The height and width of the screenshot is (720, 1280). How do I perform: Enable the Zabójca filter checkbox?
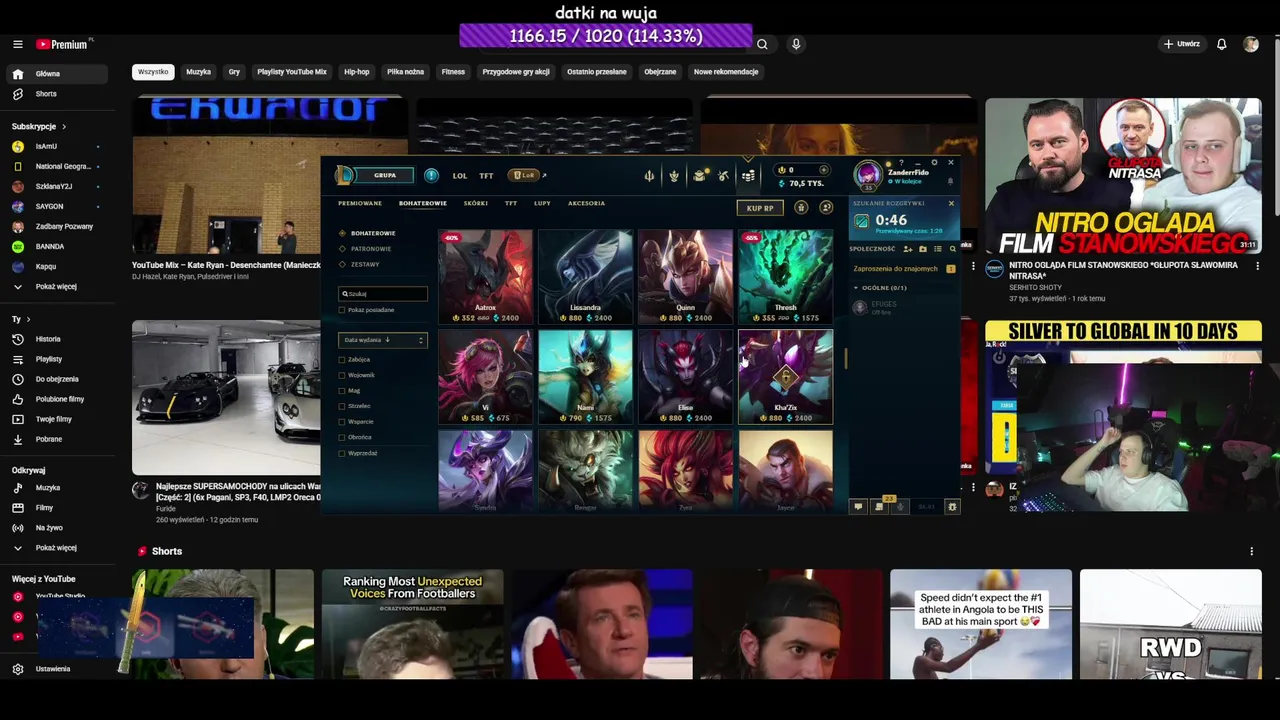(342, 359)
